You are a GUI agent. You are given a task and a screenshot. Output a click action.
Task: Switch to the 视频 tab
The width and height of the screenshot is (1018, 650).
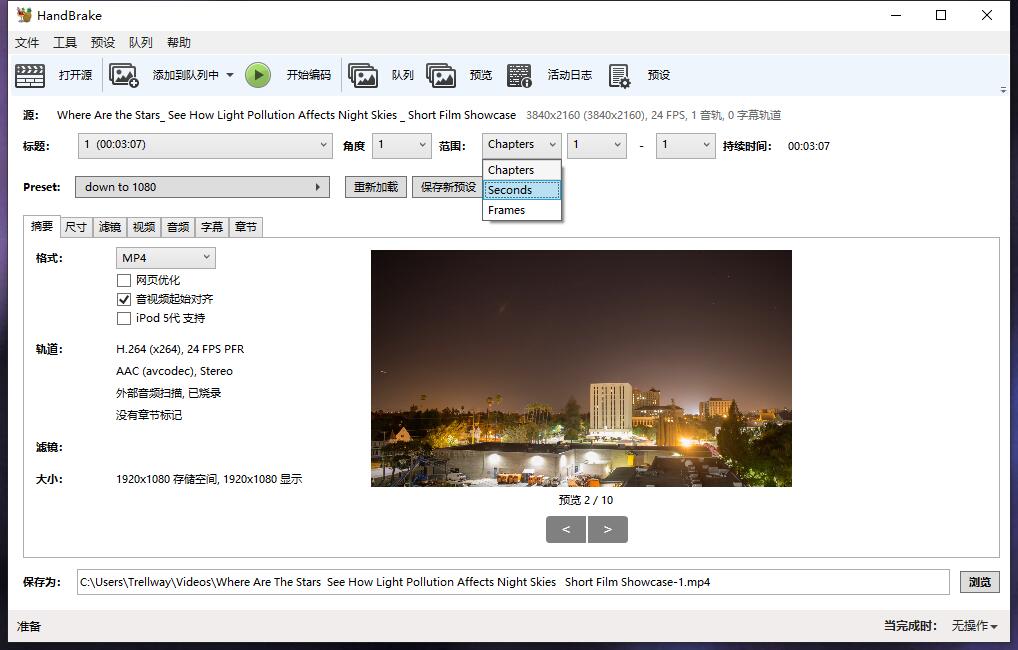click(x=143, y=227)
